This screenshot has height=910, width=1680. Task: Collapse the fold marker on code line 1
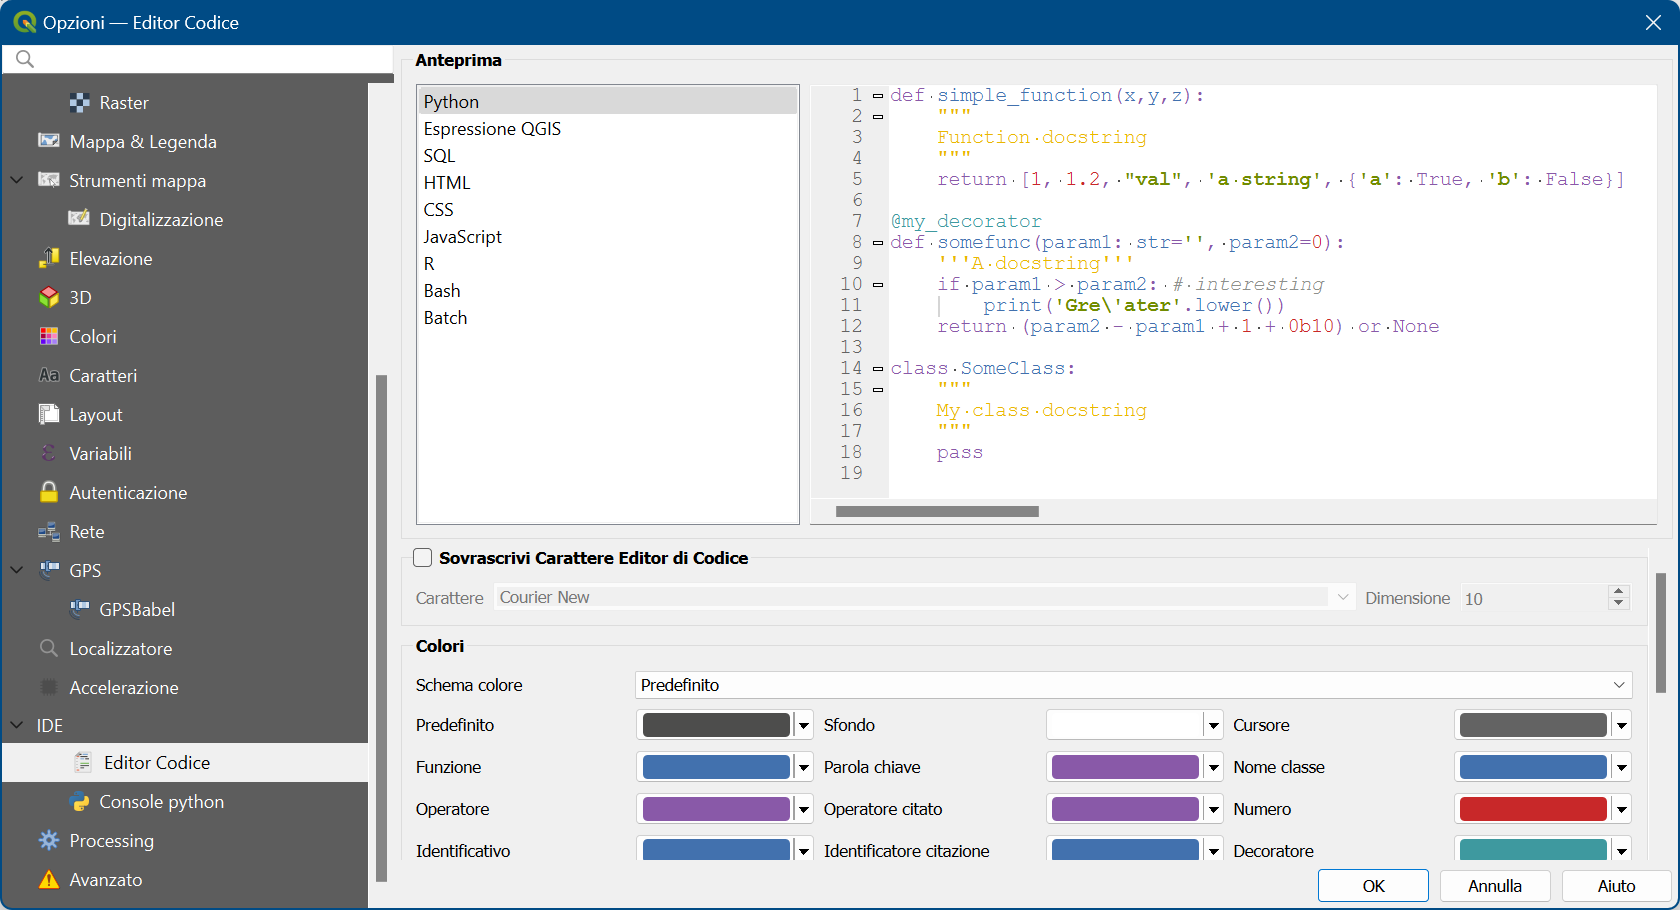tap(878, 96)
